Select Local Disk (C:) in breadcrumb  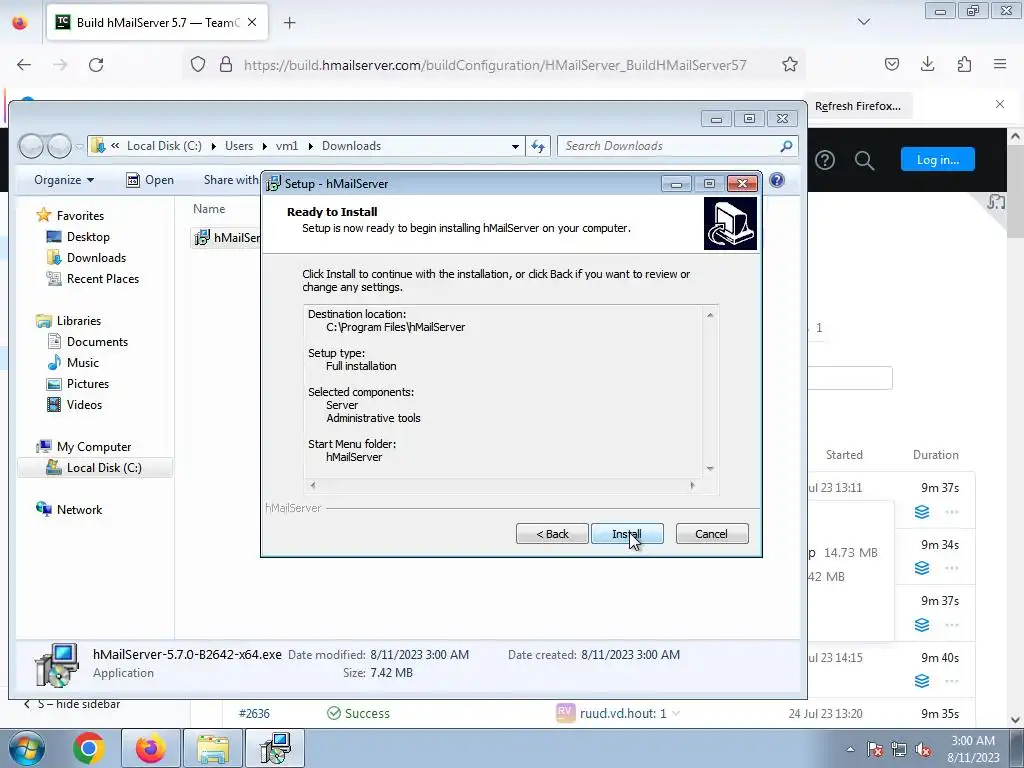(x=164, y=146)
